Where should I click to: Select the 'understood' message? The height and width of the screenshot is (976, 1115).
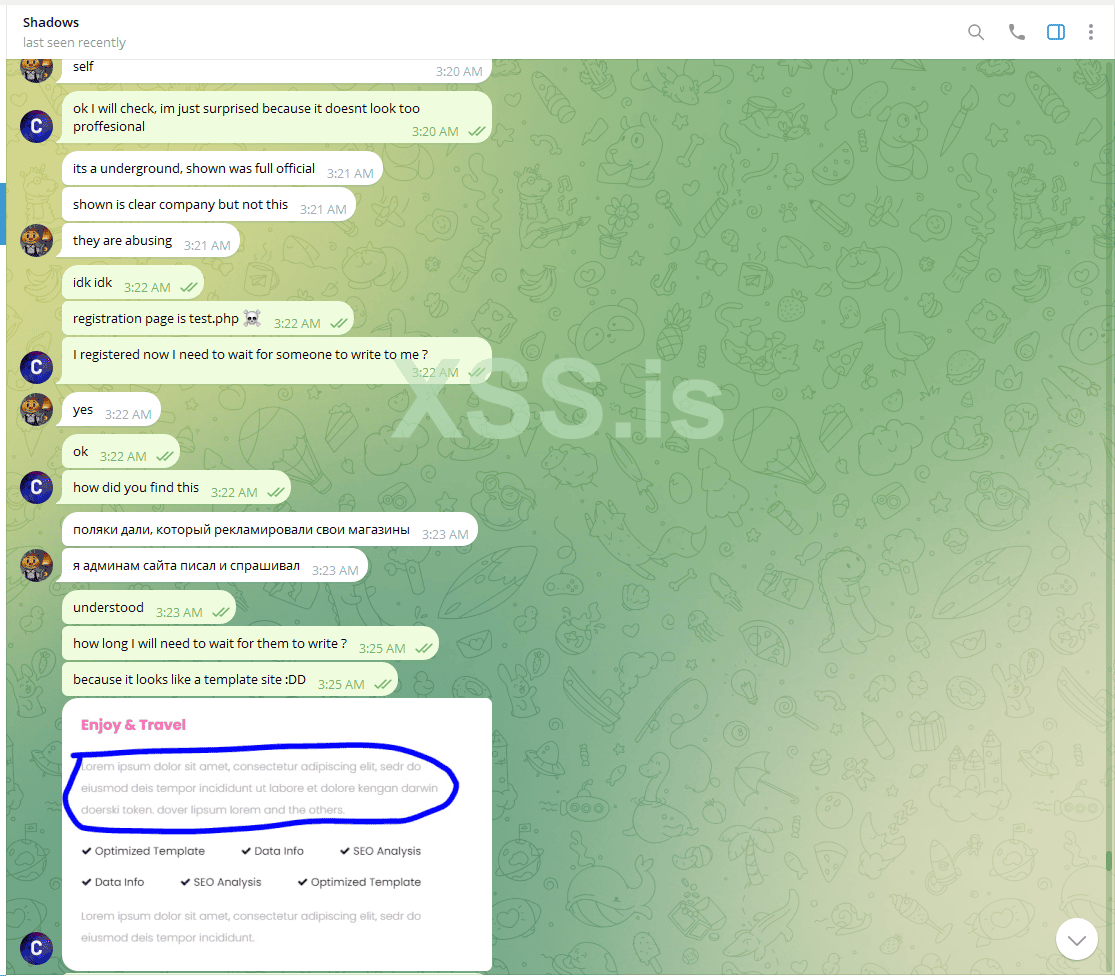tap(149, 608)
